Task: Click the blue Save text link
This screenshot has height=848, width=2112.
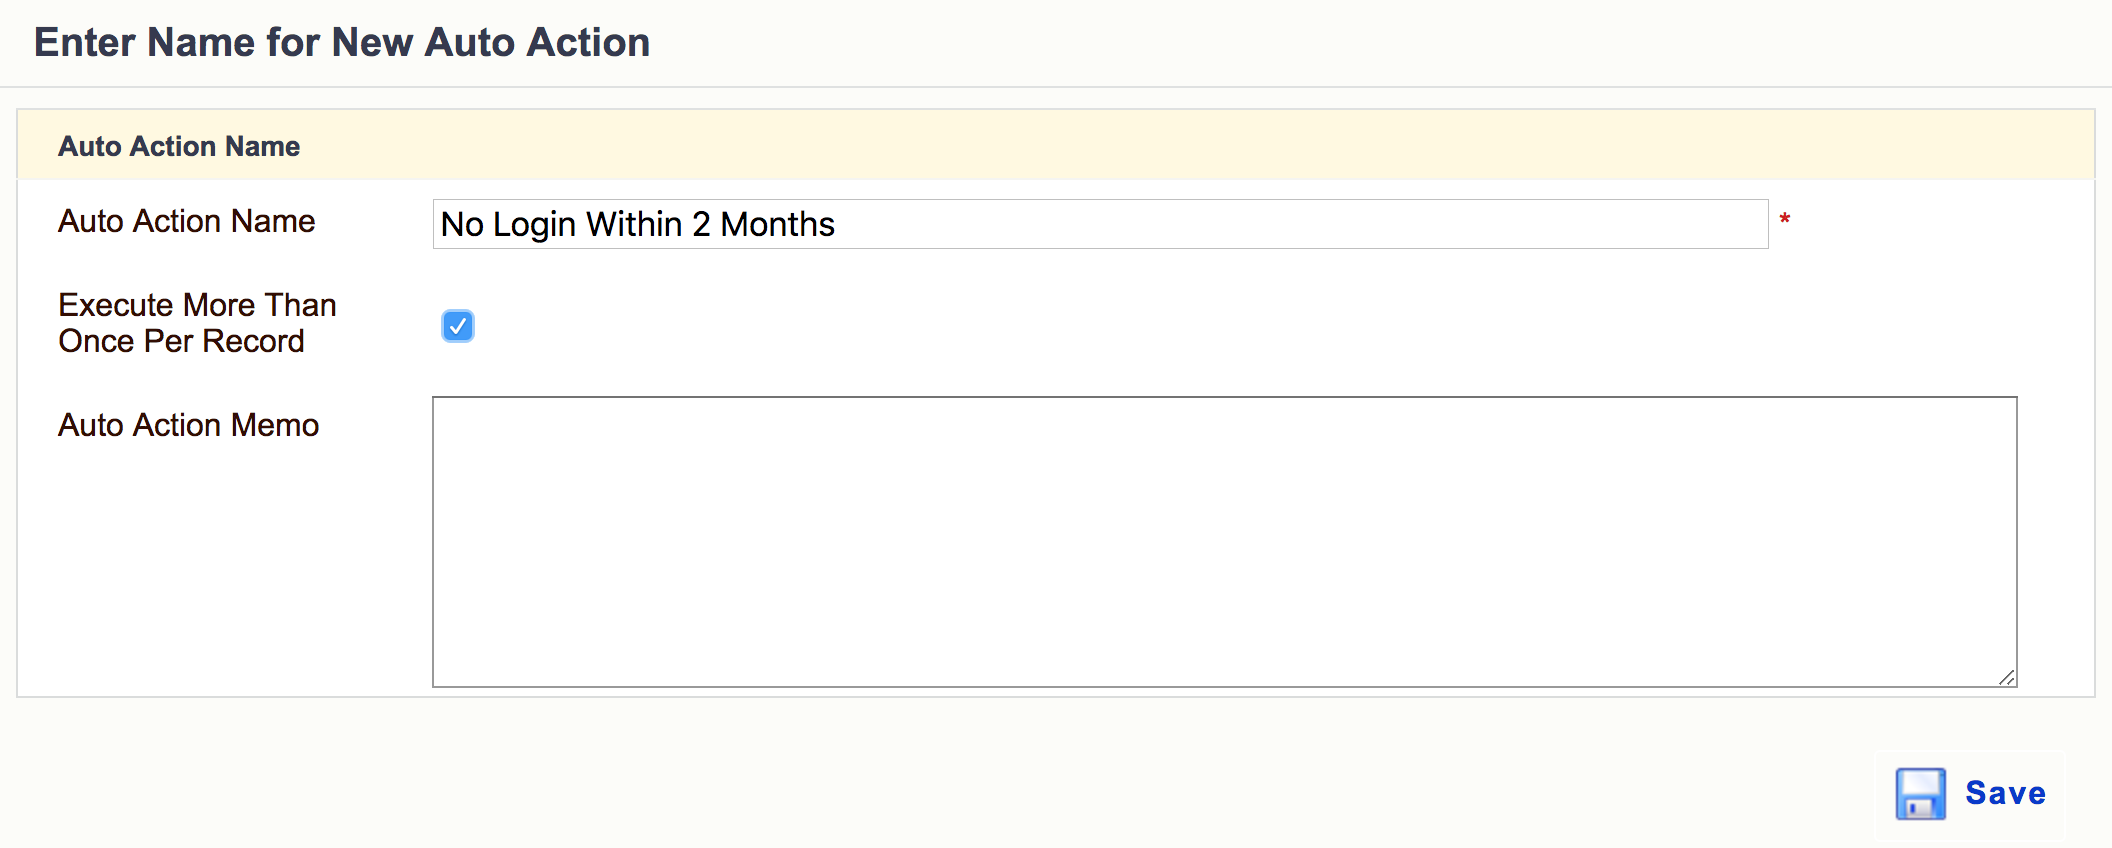Action: tap(2005, 793)
